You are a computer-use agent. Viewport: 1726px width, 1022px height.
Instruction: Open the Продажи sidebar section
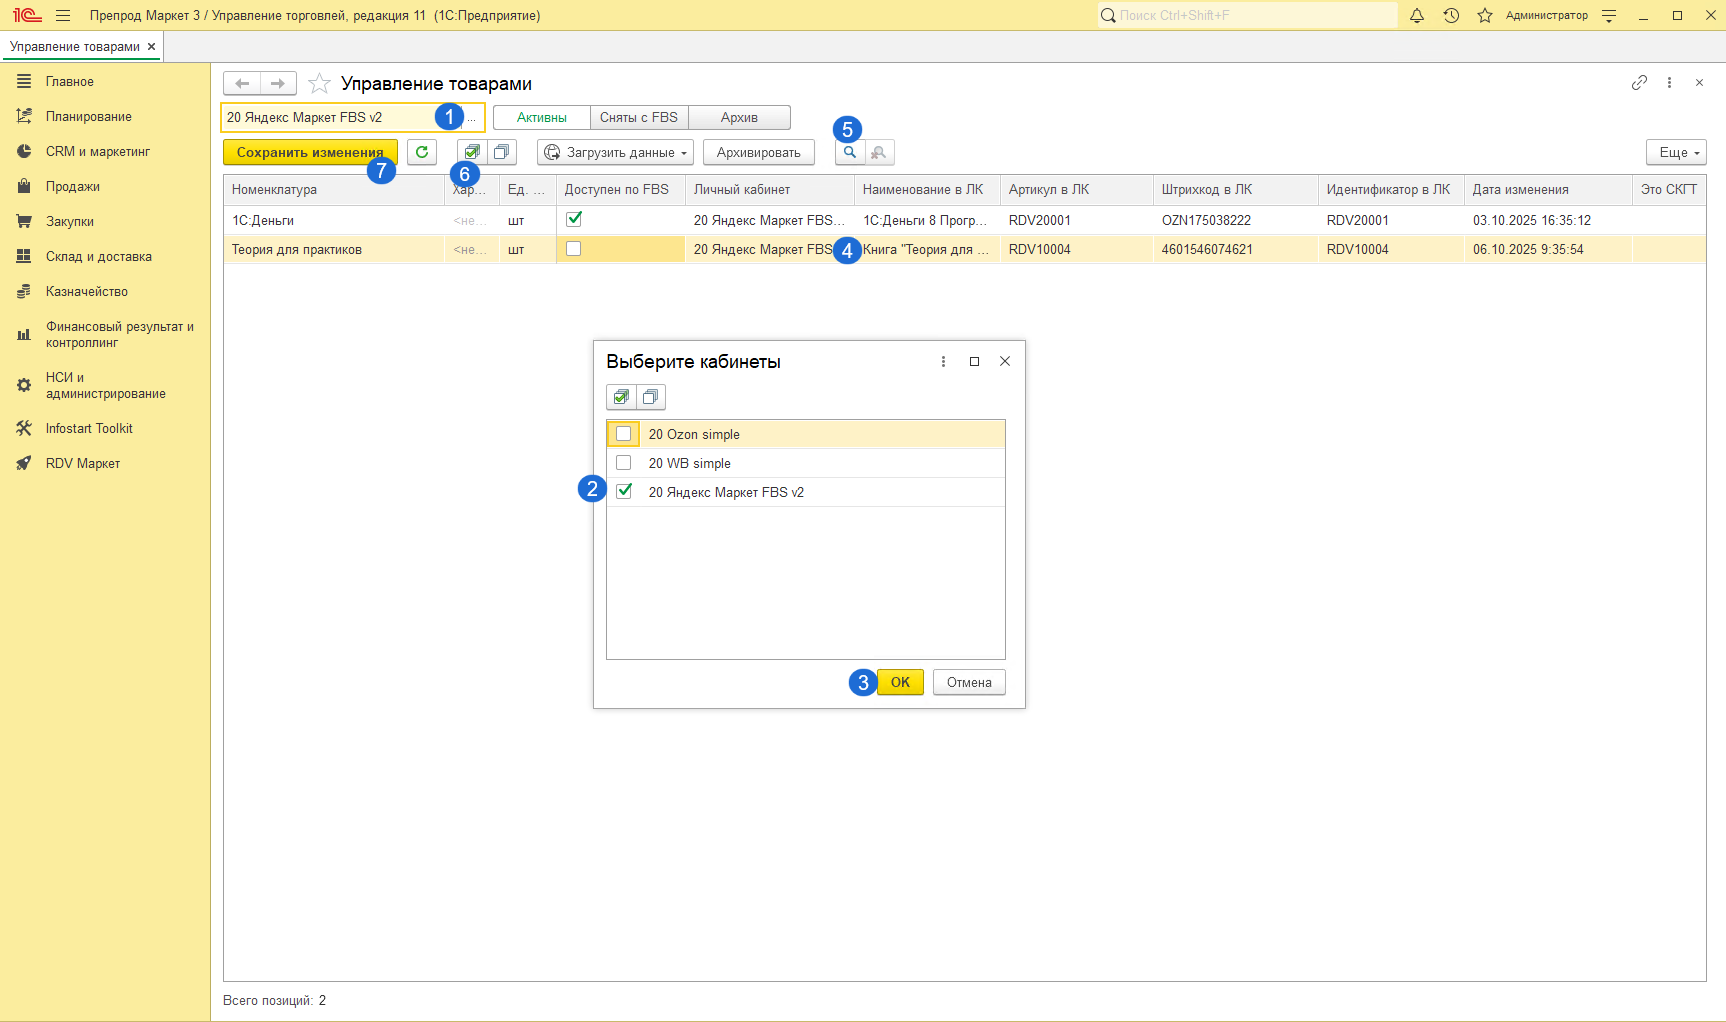pyautogui.click(x=72, y=186)
